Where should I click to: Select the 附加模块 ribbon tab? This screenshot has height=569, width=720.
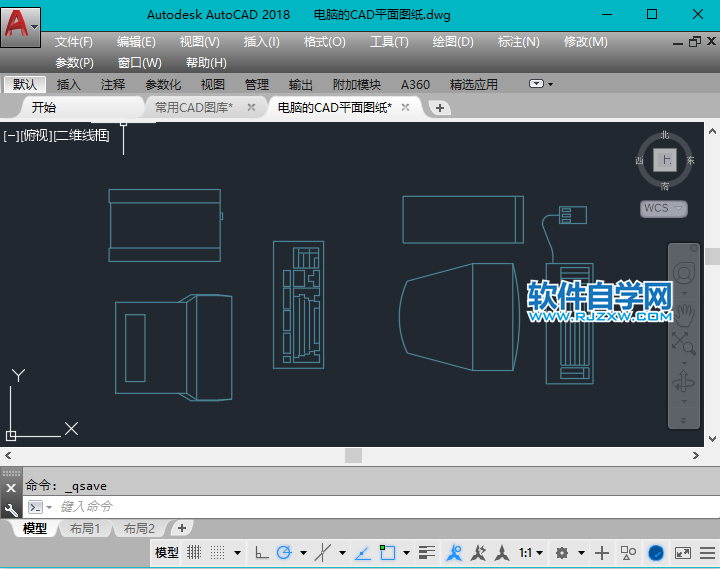[357, 85]
